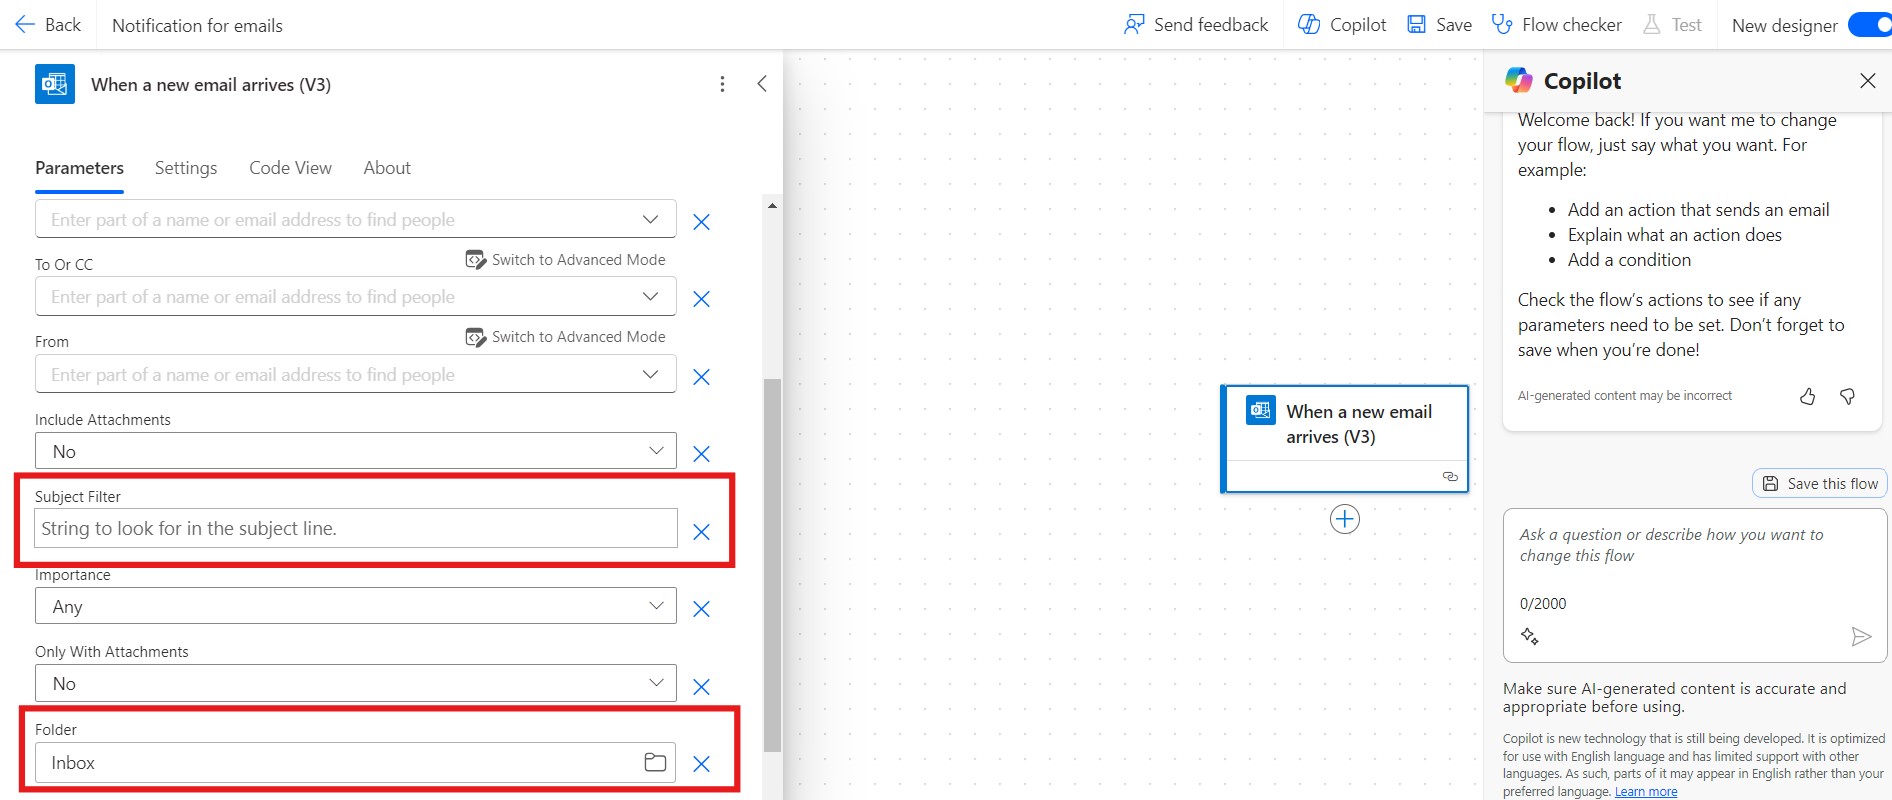Switch to the Parameters tab
This screenshot has width=1892, height=800.
tap(79, 168)
